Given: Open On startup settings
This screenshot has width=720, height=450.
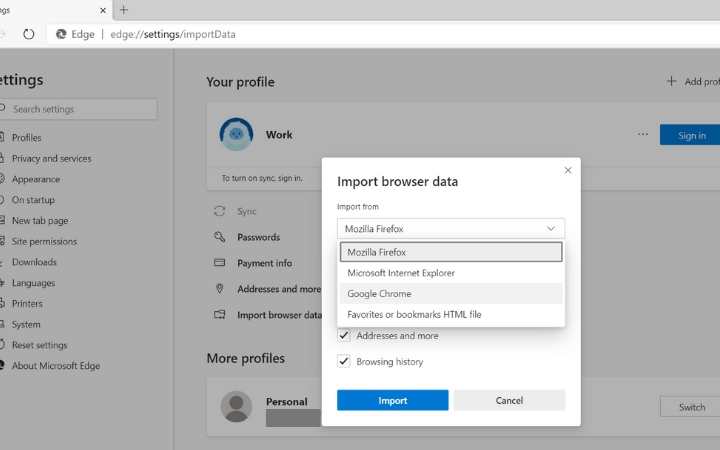Looking at the screenshot, I should (33, 200).
